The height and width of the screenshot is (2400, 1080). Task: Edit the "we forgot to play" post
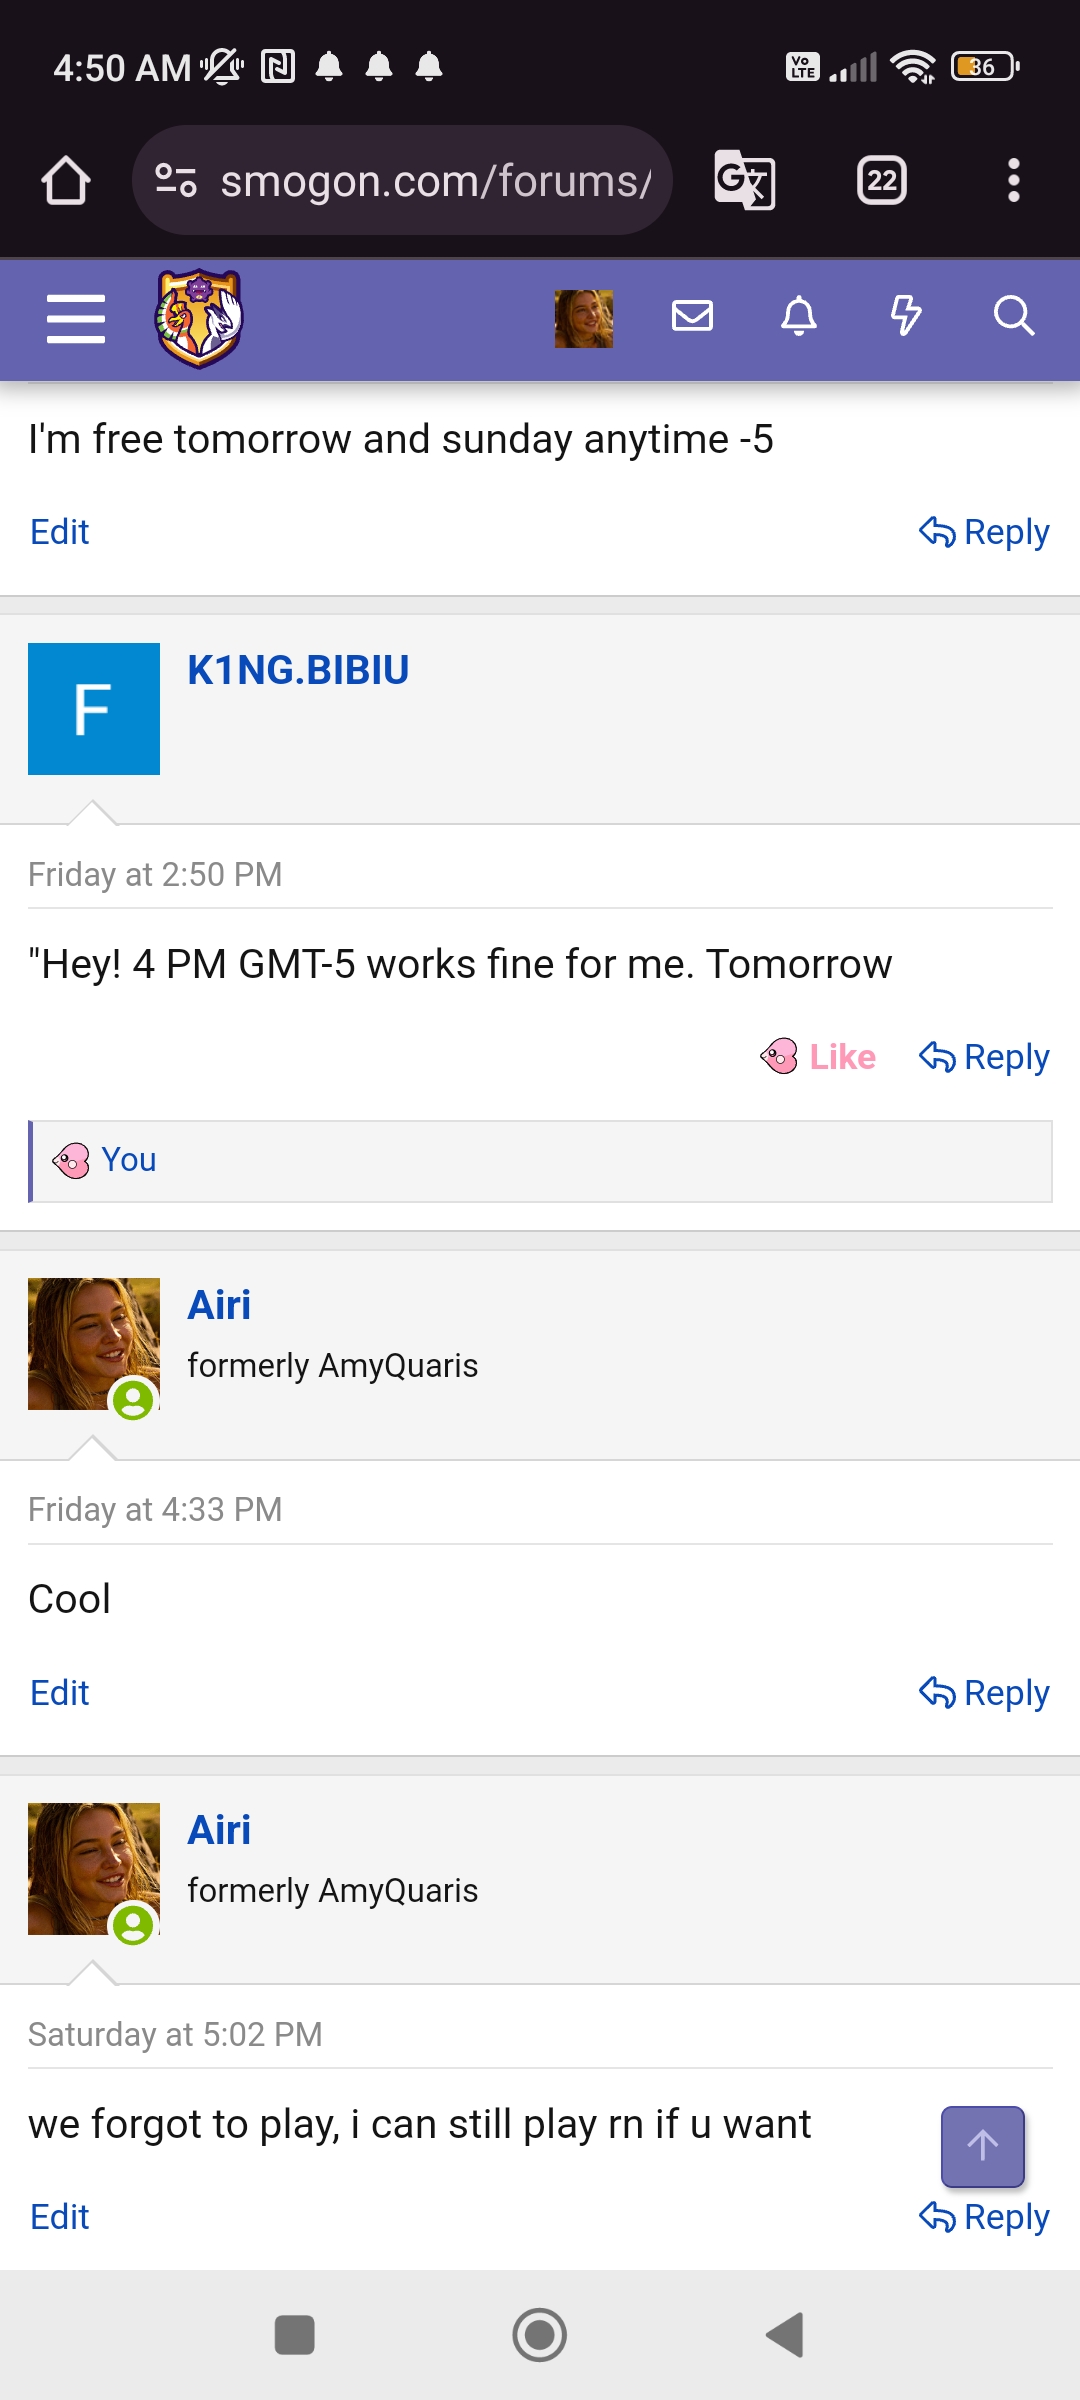pos(60,2217)
